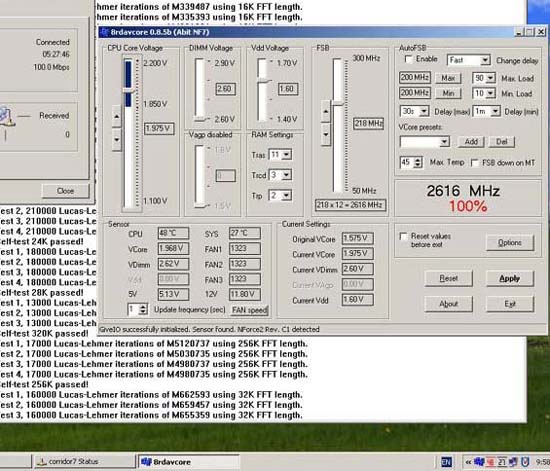
Task: Click the FSB increase arrow button
Action: pyautogui.click(x=326, y=112)
